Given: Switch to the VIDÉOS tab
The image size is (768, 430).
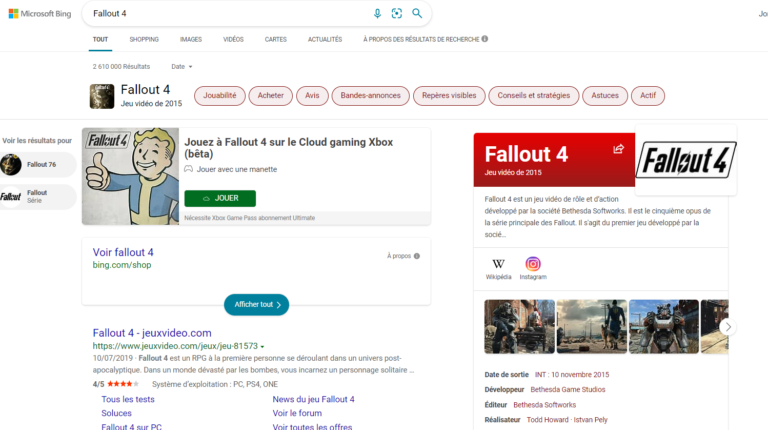Looking at the screenshot, I should click(x=233, y=39).
